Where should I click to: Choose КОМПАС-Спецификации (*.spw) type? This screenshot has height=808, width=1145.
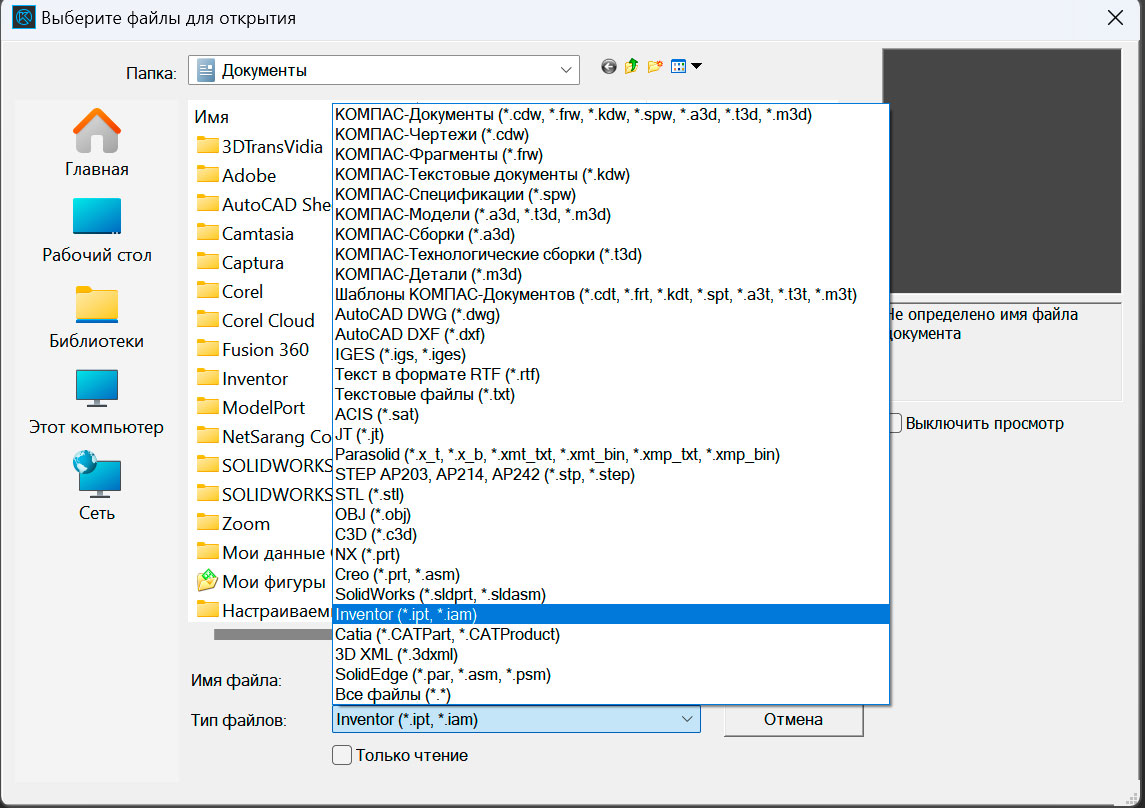click(x=610, y=194)
